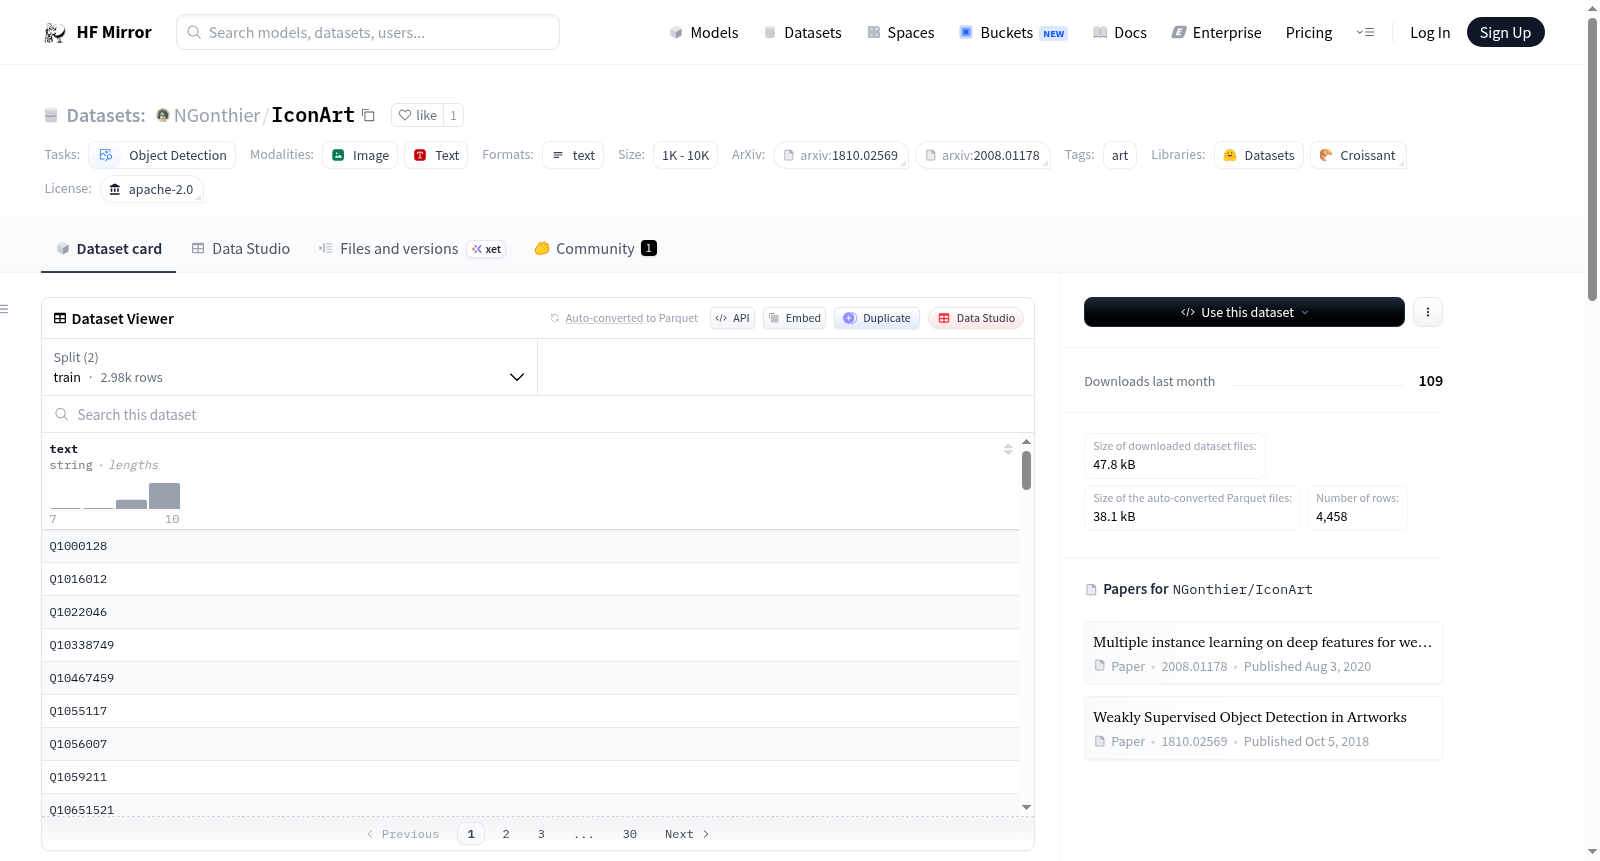Image resolution: width=1600 pixels, height=861 pixels.
Task: Click the sort arrows on text column
Action: [1008, 449]
